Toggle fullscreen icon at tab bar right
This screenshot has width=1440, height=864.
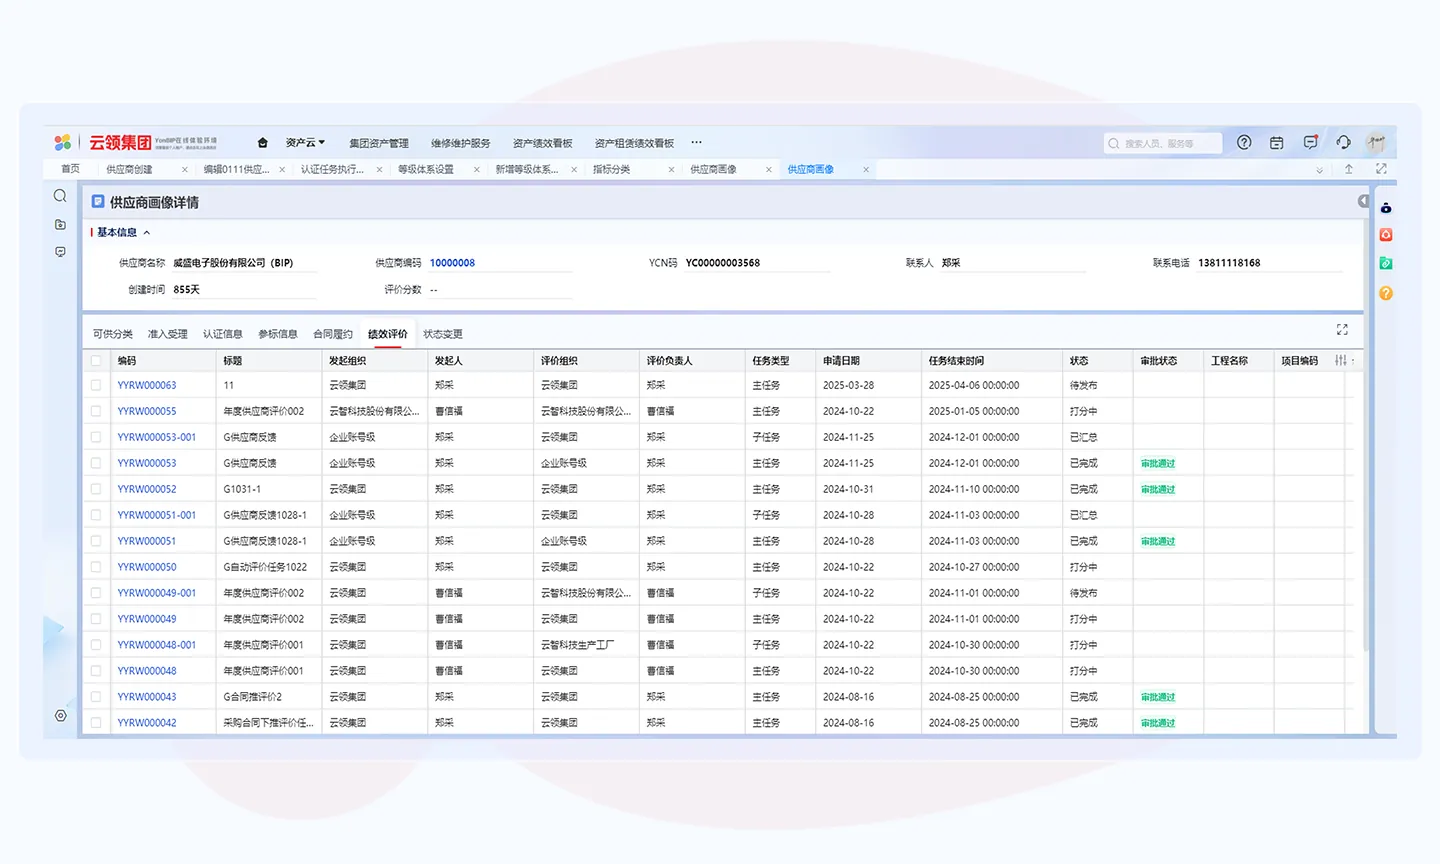[1381, 169]
